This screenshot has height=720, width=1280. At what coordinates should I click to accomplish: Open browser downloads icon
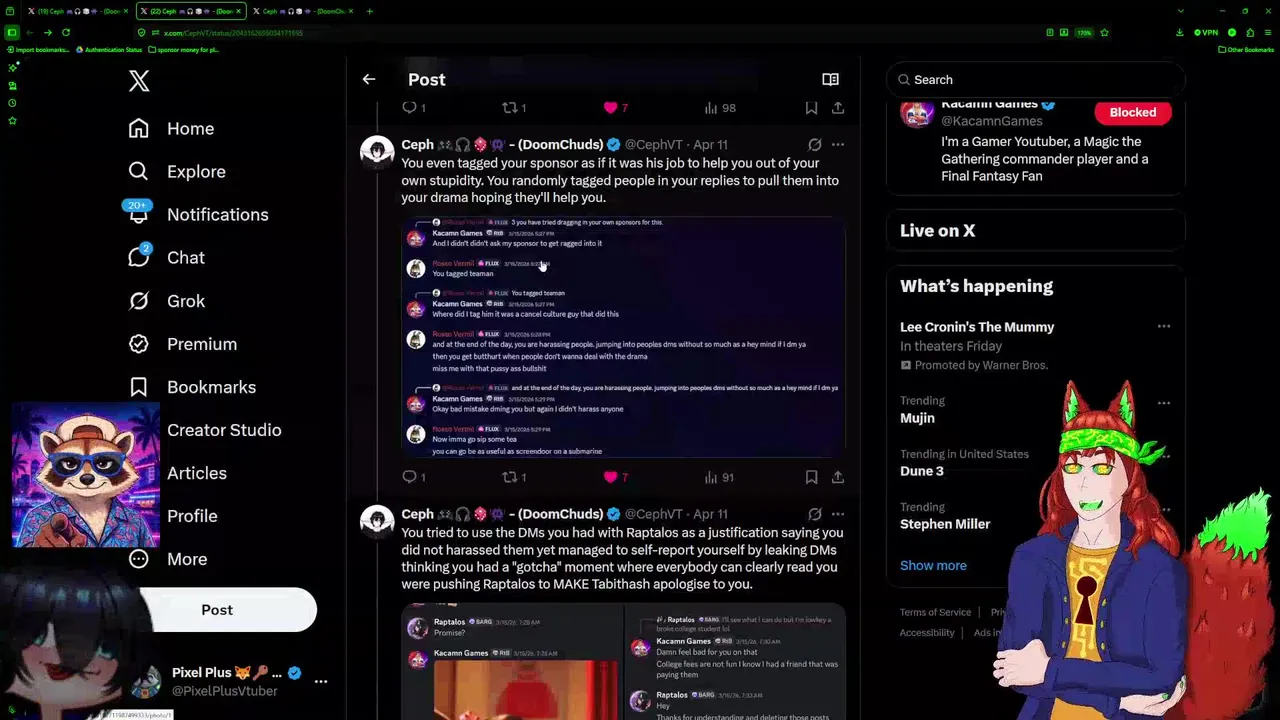[x=1181, y=32]
